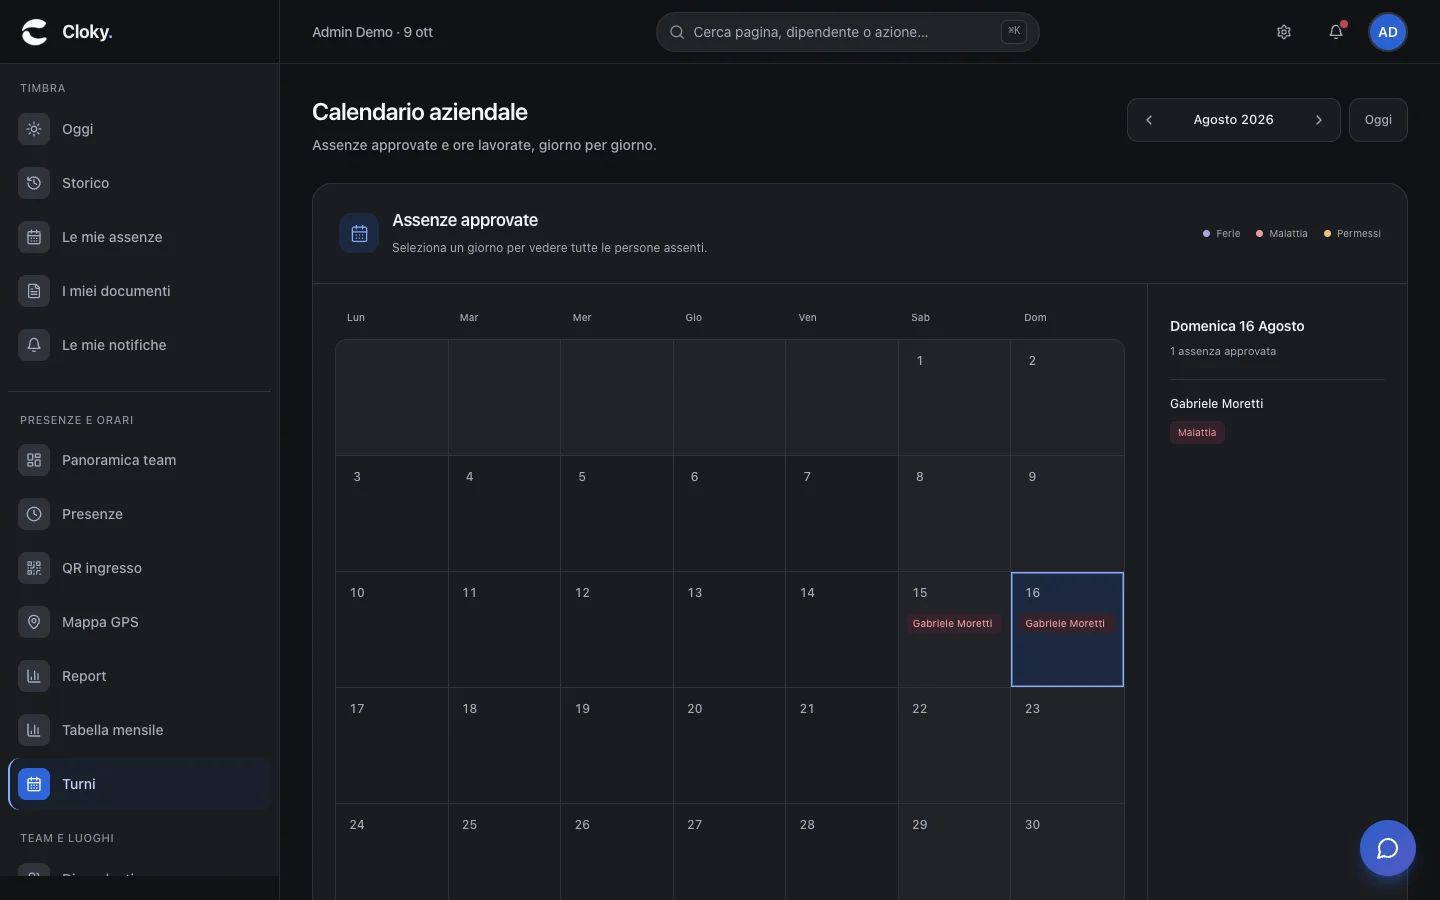Open the Tabella mensile chart icon
The image size is (1440, 900).
click(34, 730)
